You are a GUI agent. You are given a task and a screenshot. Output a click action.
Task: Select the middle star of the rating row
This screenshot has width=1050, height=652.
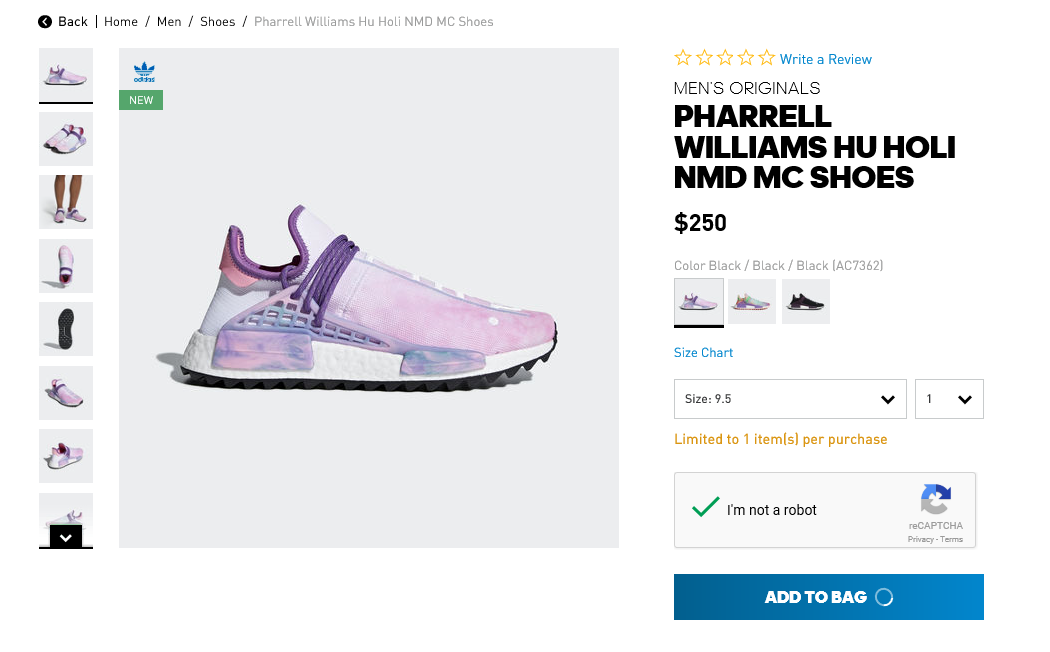pos(724,57)
